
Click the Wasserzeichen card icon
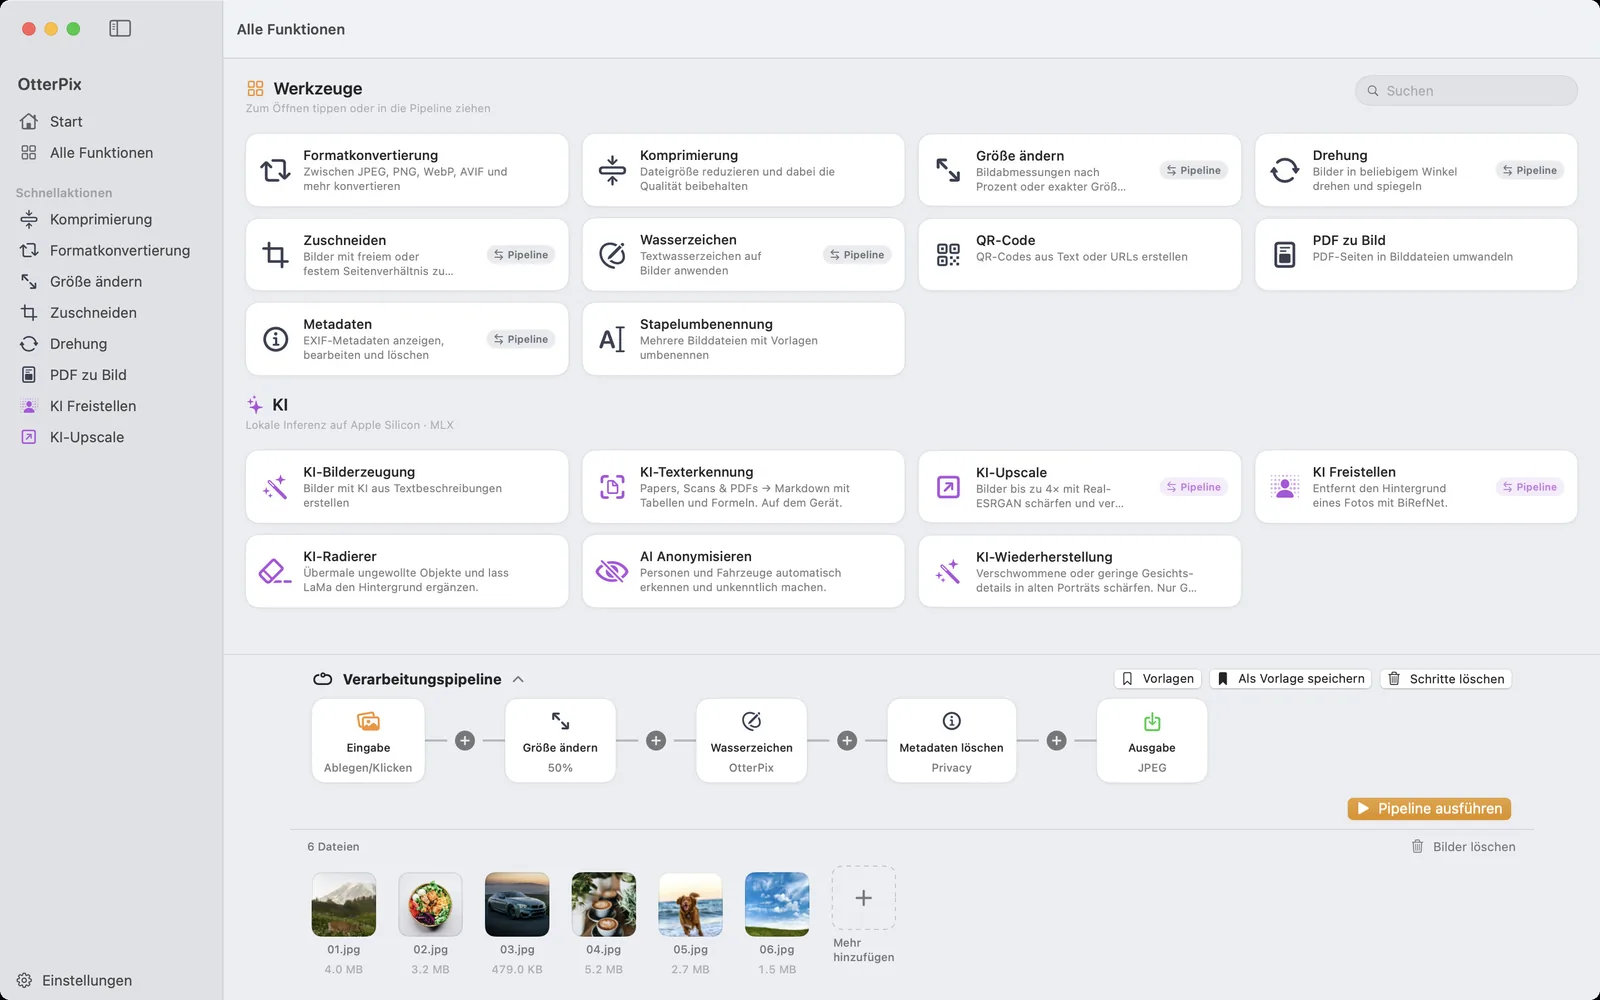pyautogui.click(x=612, y=255)
